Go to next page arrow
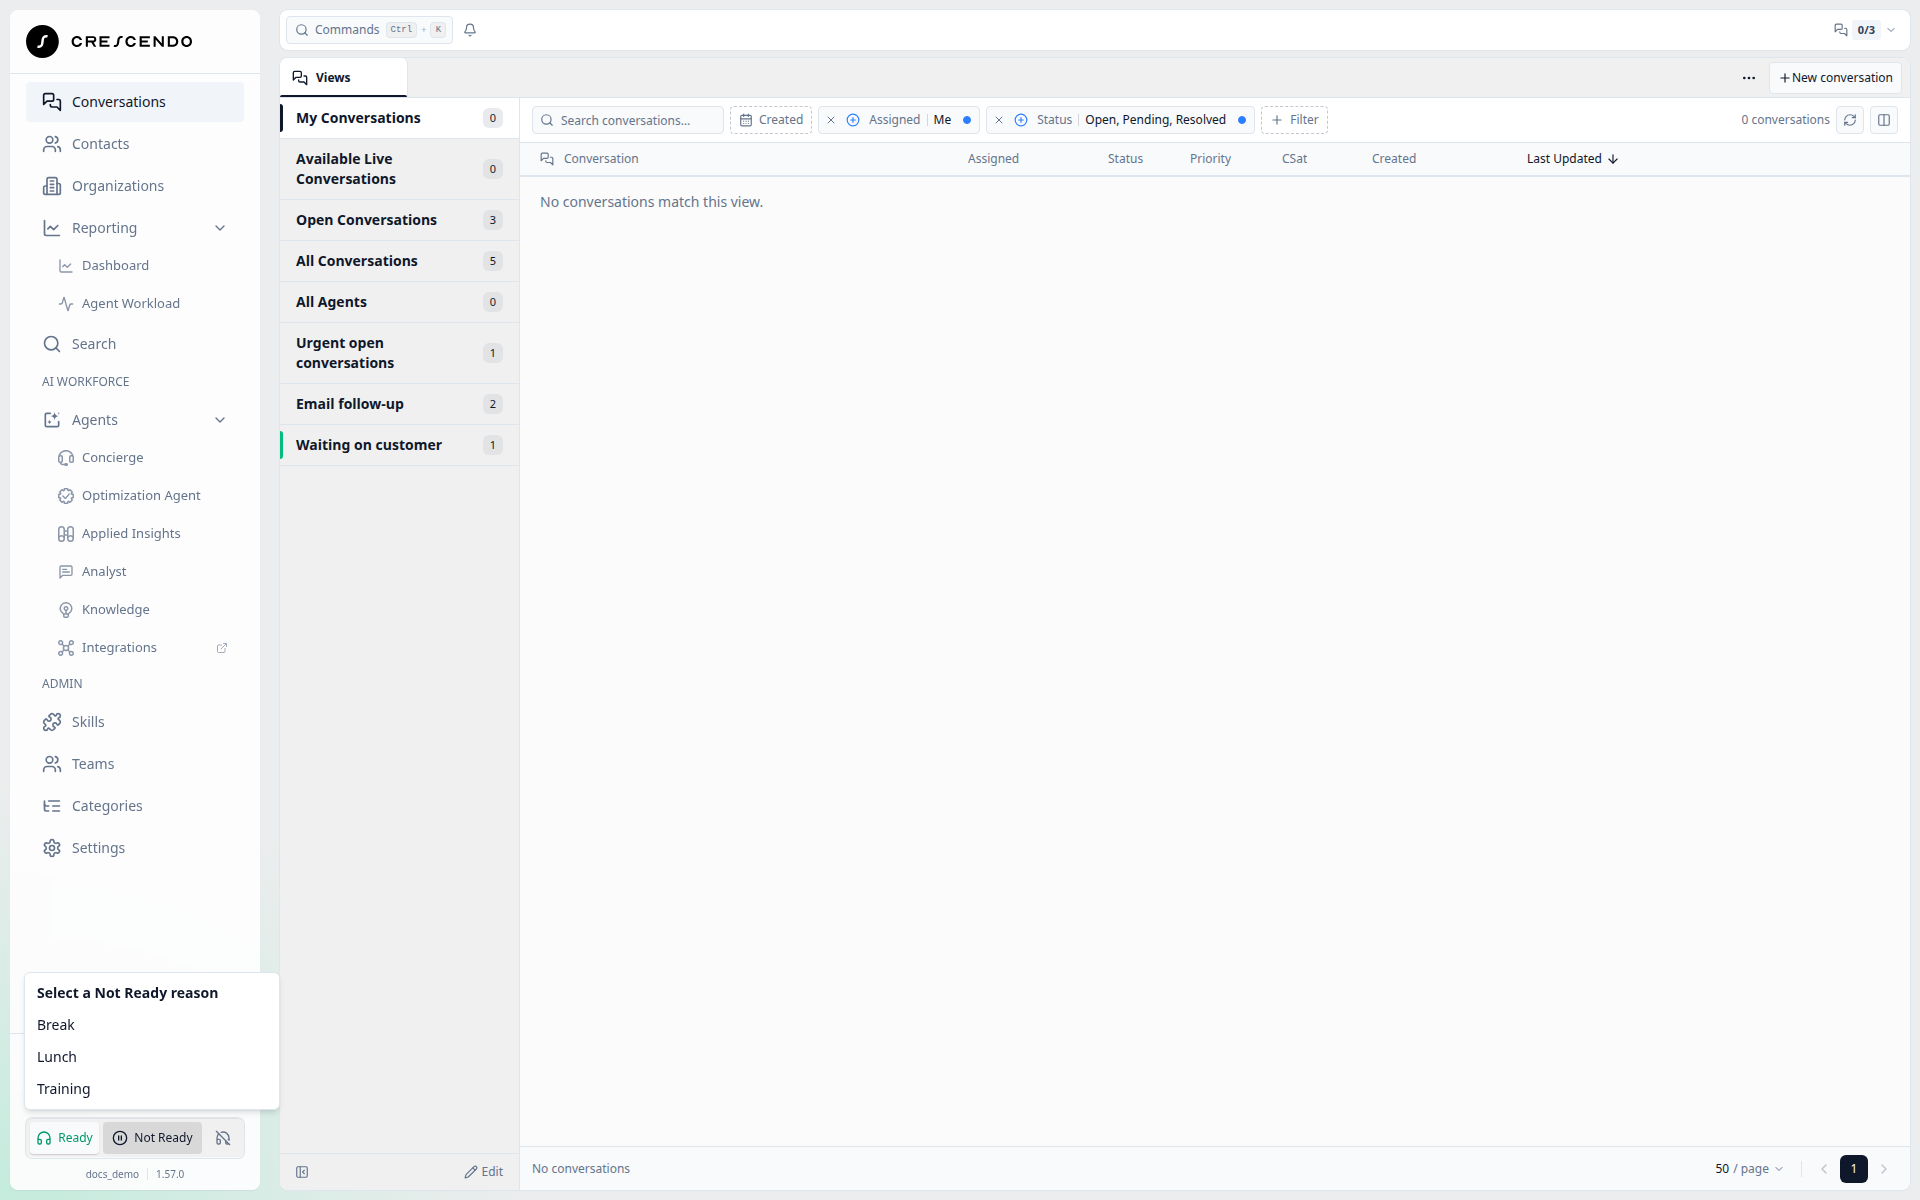1920x1200 pixels. [x=1884, y=1169]
